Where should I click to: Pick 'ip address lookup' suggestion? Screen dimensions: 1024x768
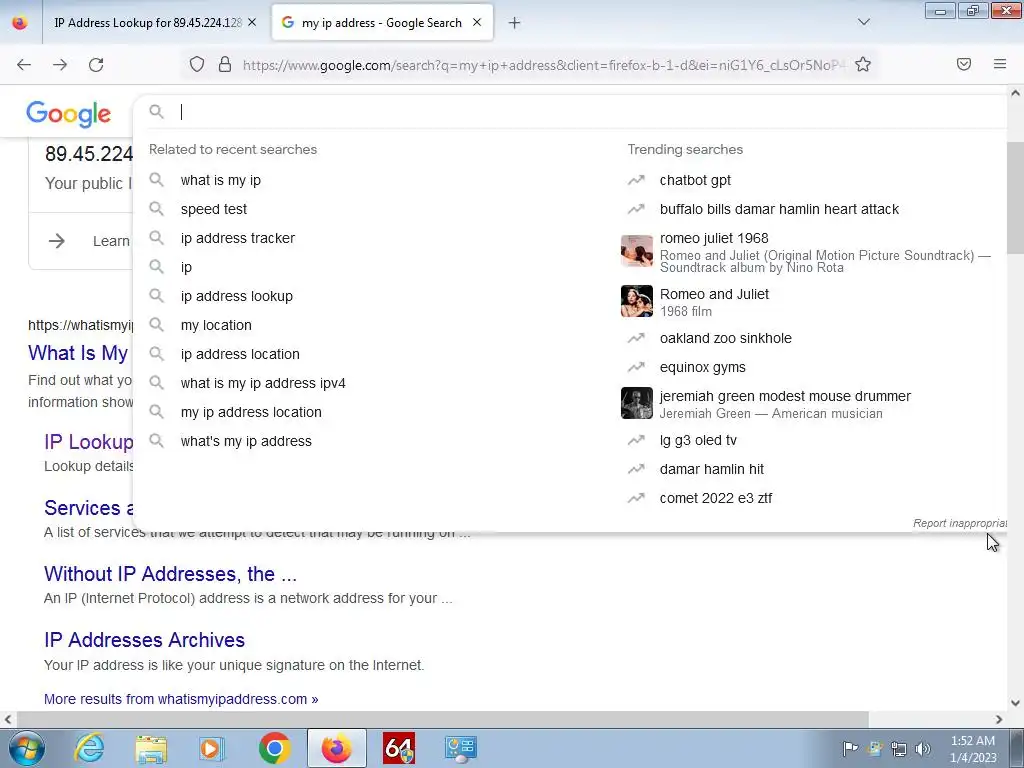point(236,296)
